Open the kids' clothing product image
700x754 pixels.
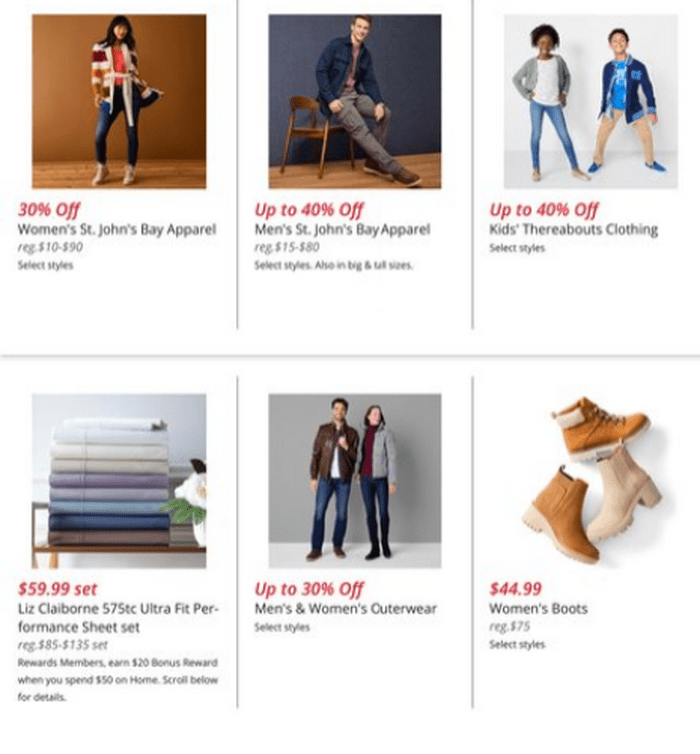pos(591,101)
